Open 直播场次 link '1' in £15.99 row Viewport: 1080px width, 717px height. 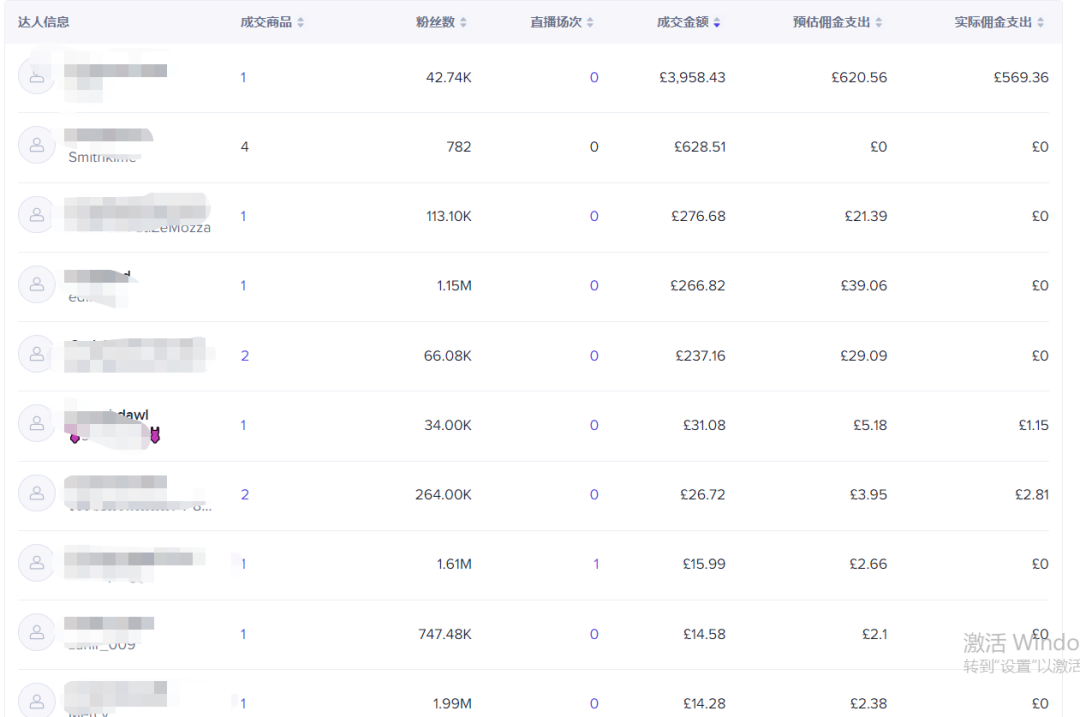(596, 564)
